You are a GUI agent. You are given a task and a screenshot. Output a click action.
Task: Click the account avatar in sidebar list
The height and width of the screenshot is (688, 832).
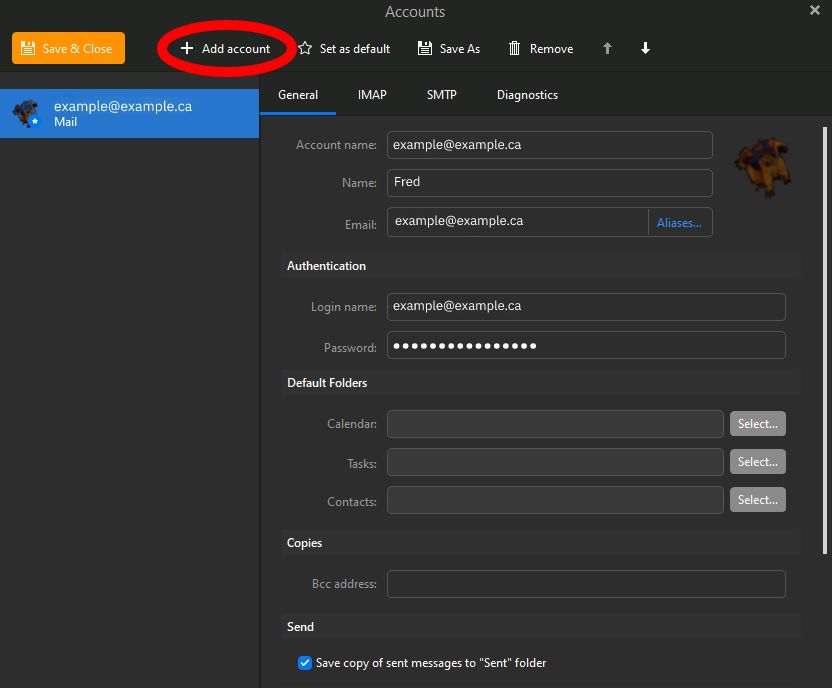[x=27, y=114]
